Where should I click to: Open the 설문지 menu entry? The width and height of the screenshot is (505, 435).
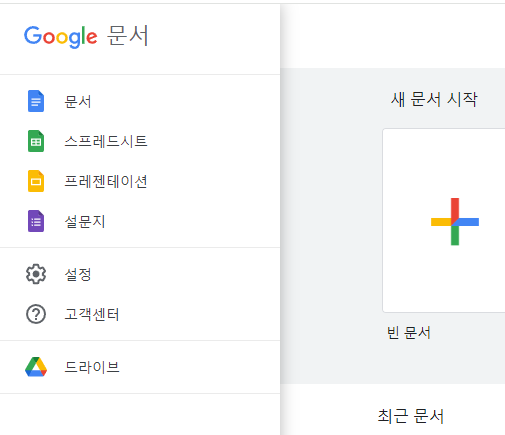click(140, 221)
